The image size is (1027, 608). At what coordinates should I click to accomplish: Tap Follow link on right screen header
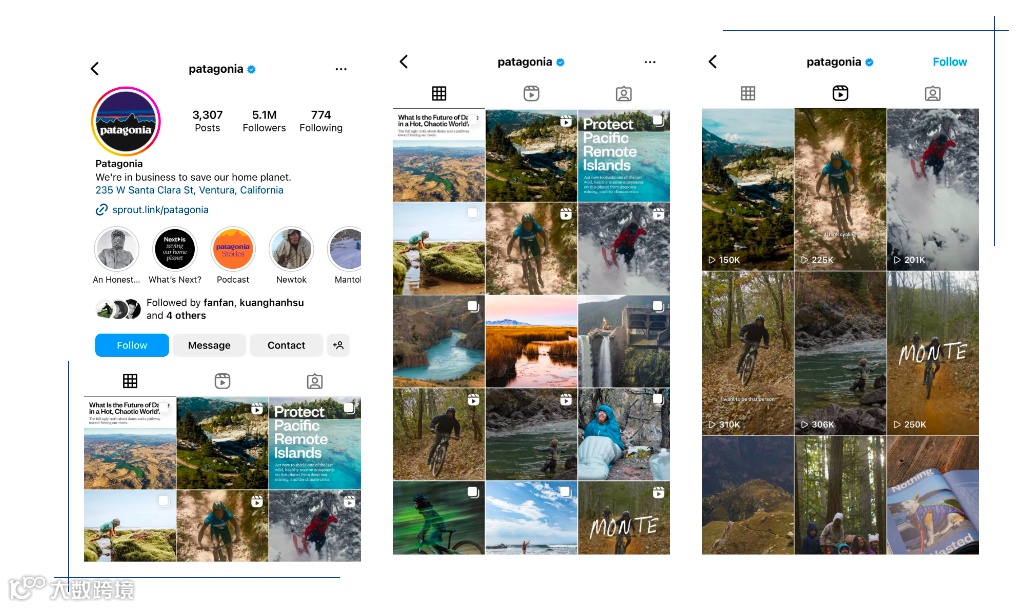[950, 62]
